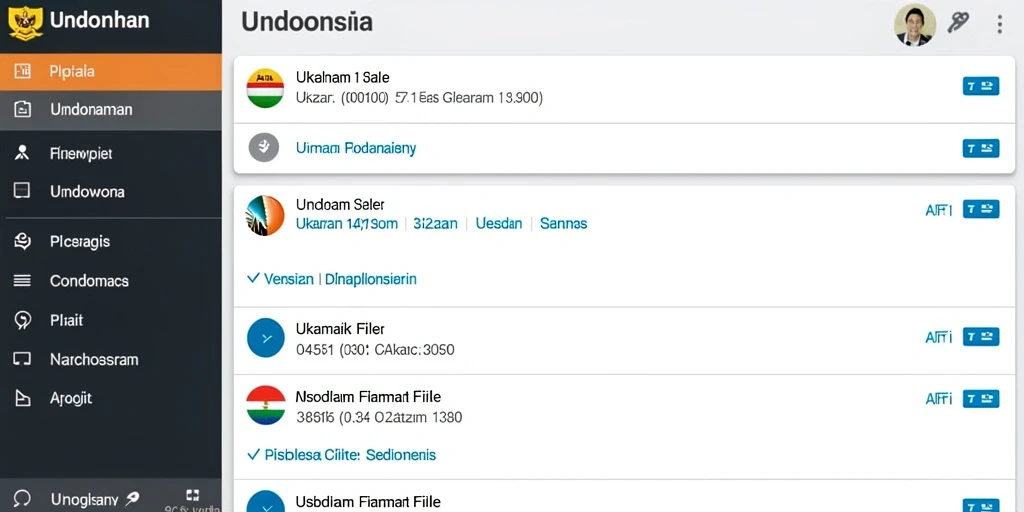1024x512 pixels.
Task: Click the square icon beside Undowona
Action: click(x=22, y=191)
